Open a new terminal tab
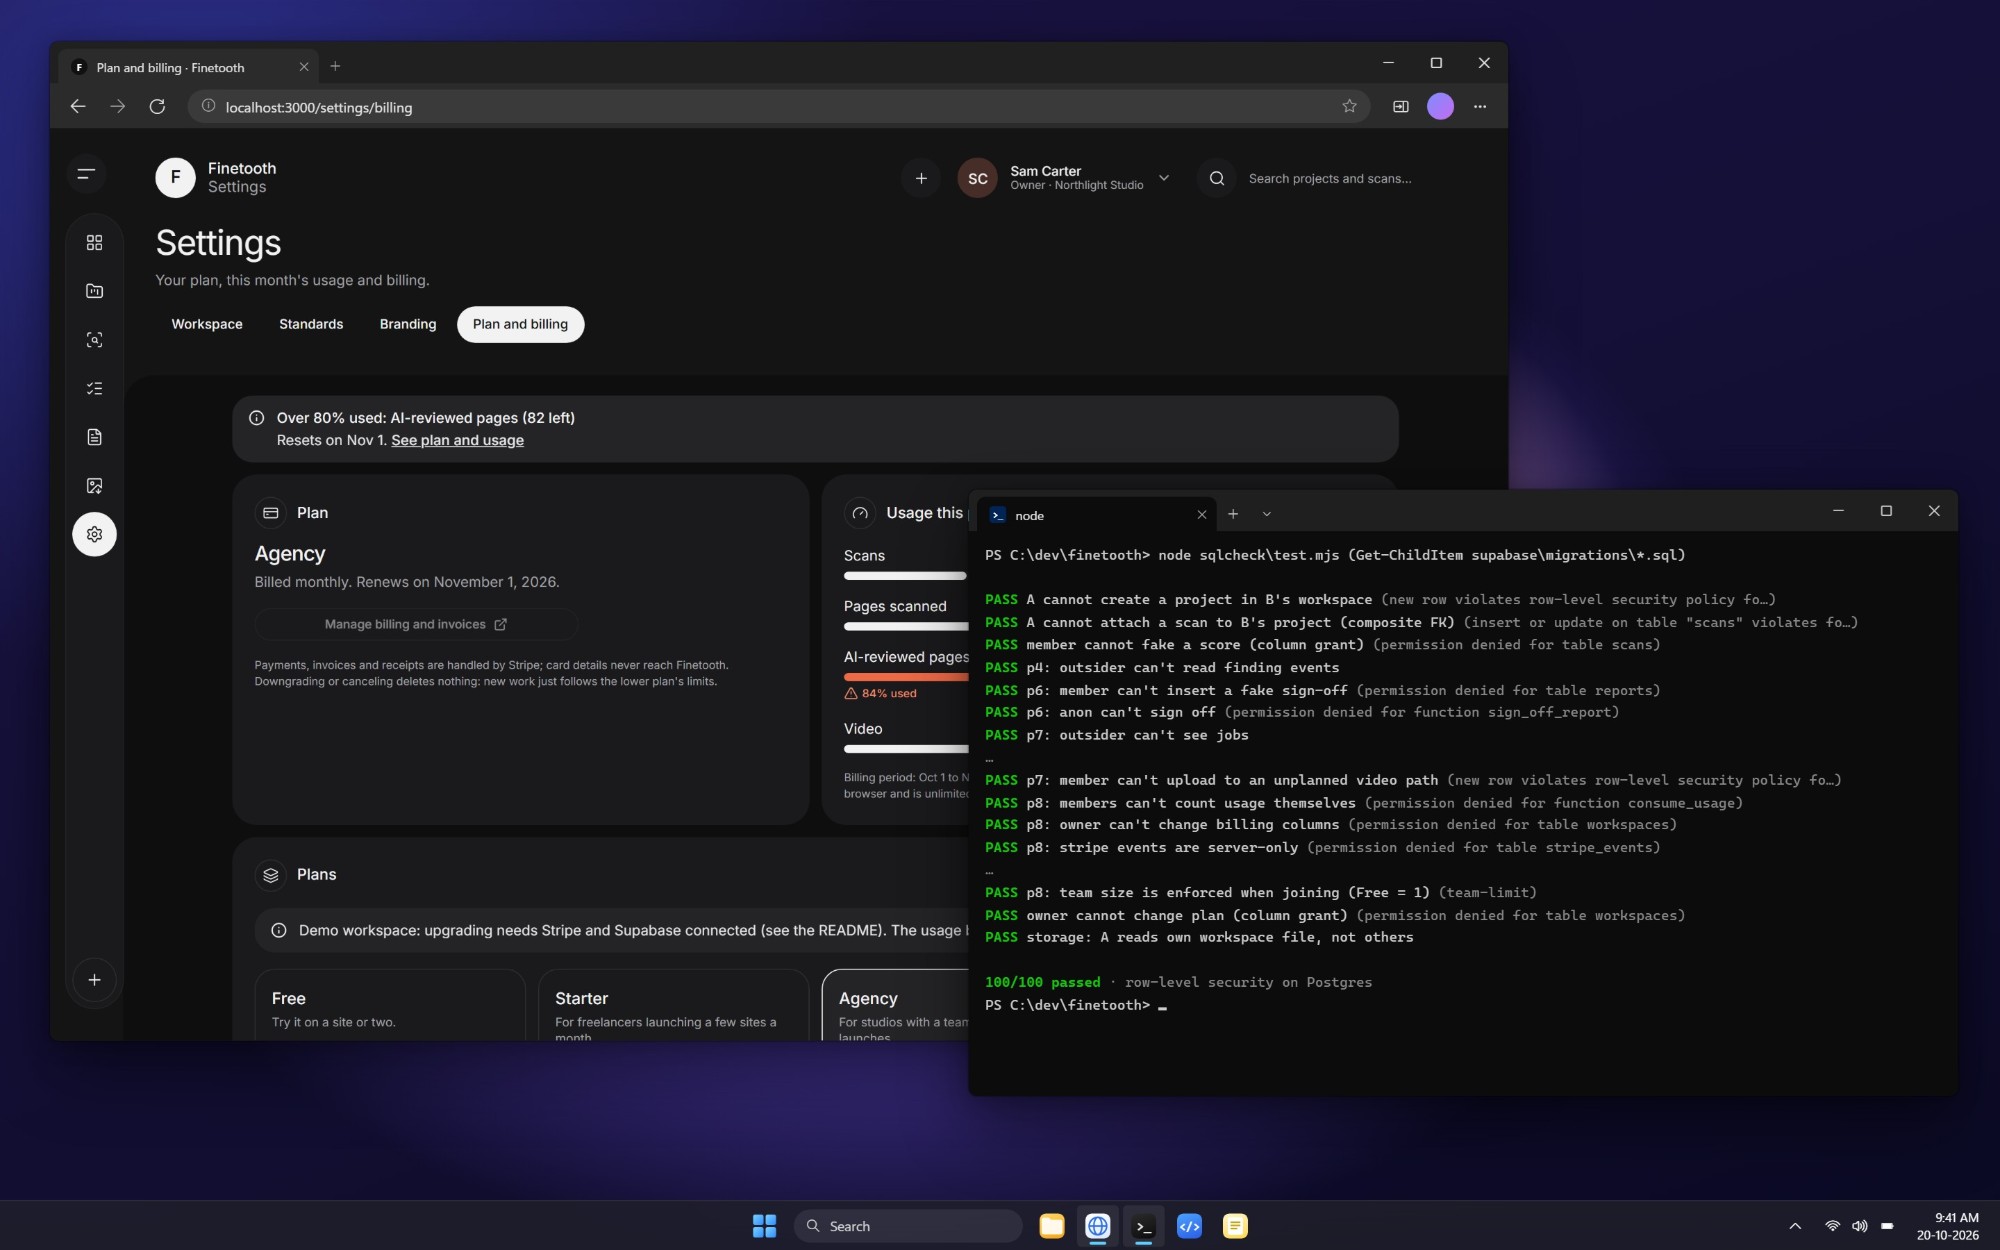The image size is (2000, 1250). tap(1233, 514)
